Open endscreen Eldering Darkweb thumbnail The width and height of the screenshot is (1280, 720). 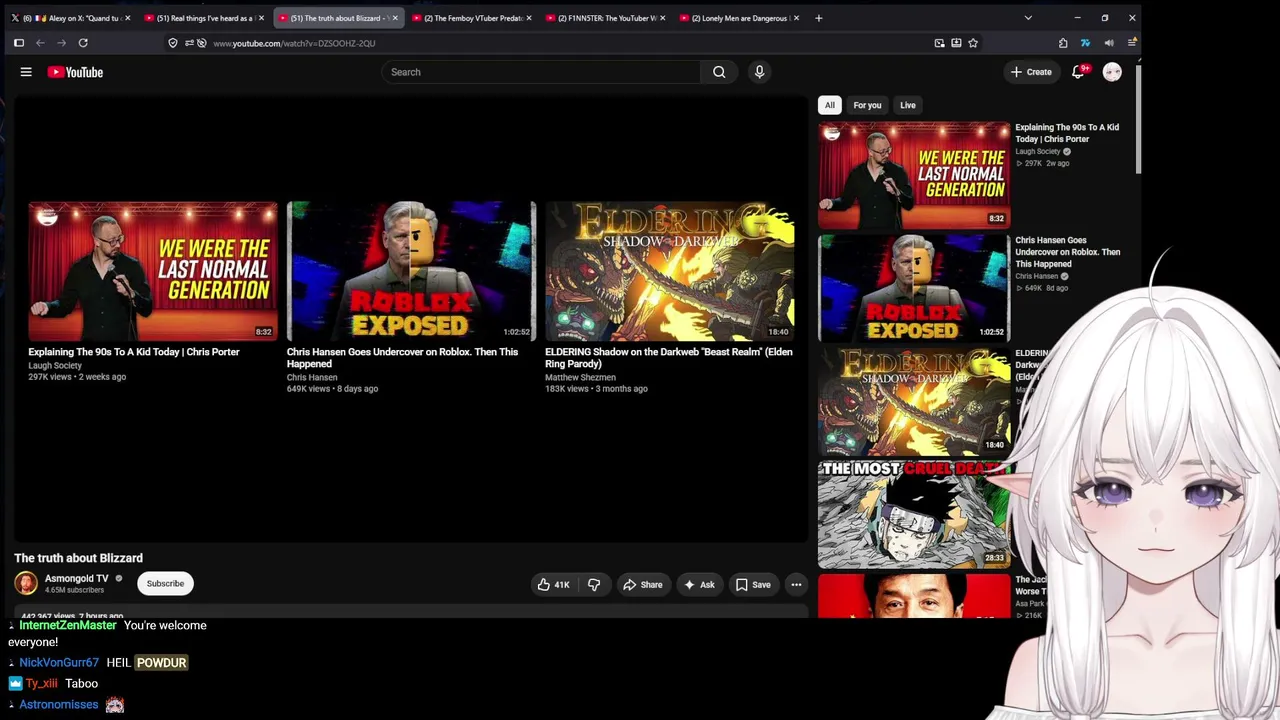[x=670, y=271]
